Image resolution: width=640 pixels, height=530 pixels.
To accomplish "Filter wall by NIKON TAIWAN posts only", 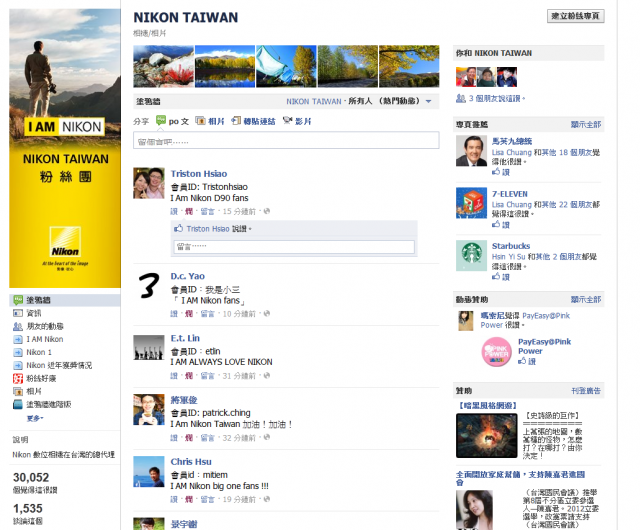I will [313, 101].
